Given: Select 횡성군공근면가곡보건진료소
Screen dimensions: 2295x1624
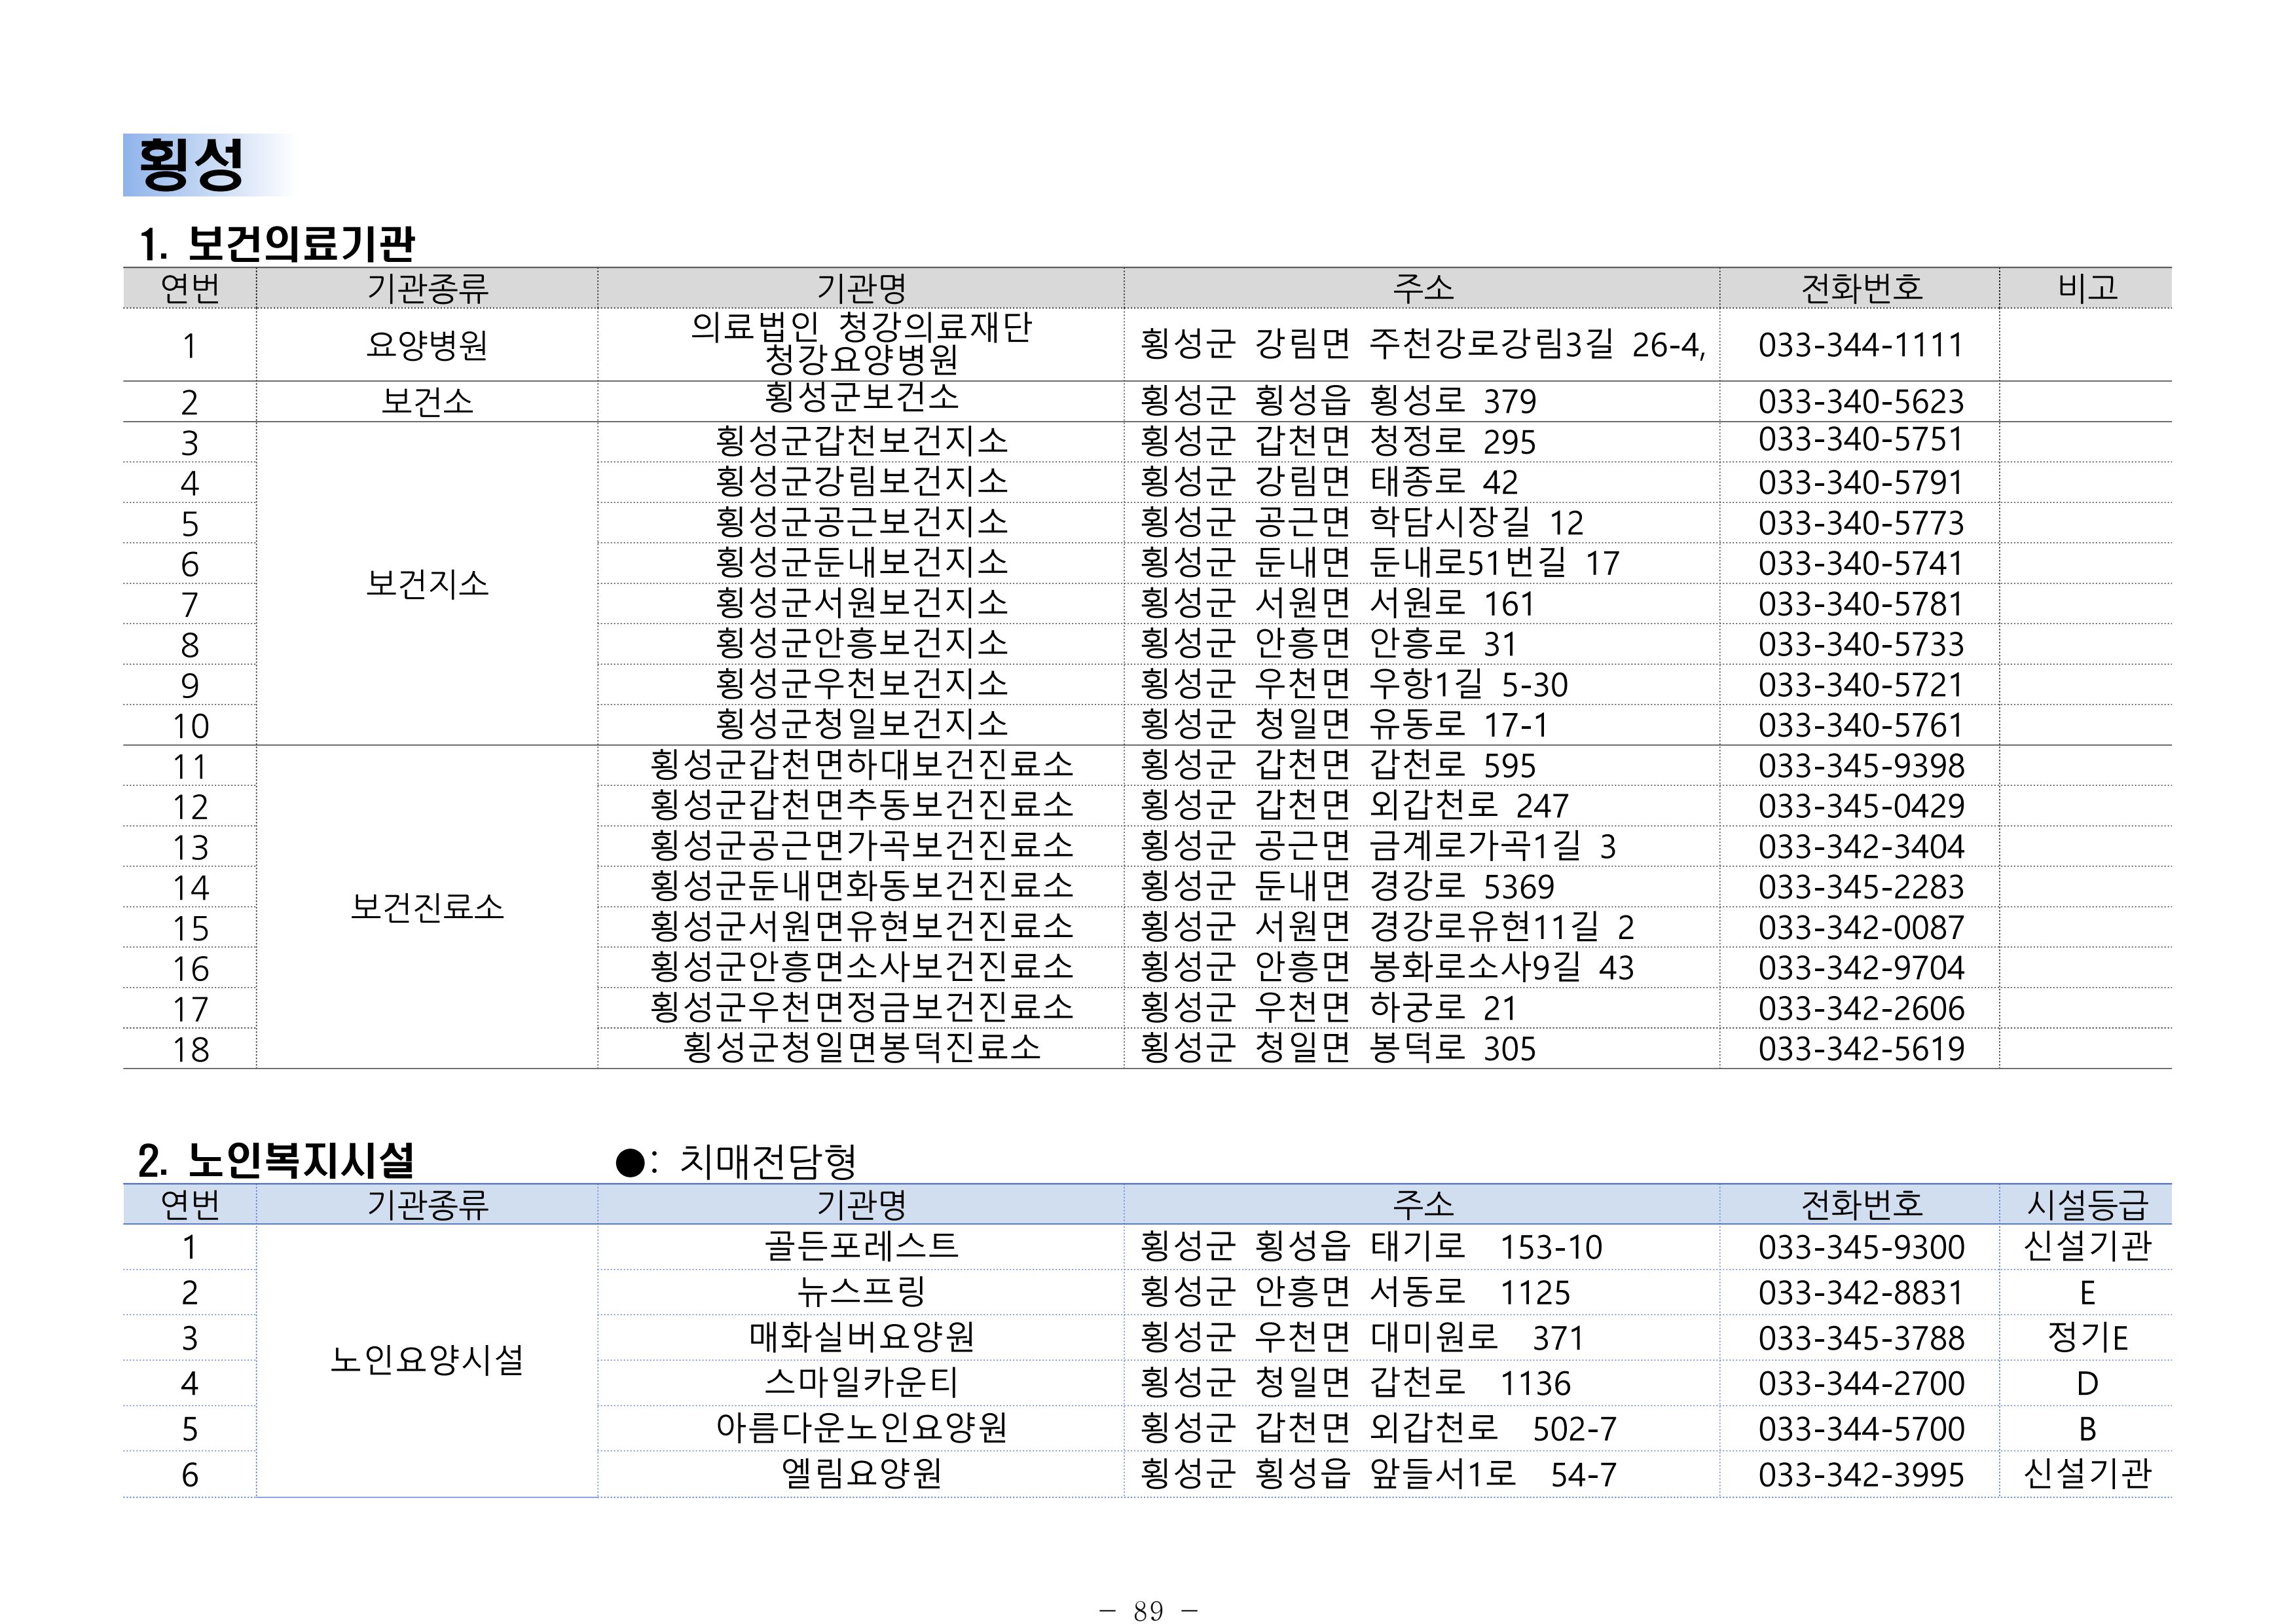Looking at the screenshot, I should (861, 847).
